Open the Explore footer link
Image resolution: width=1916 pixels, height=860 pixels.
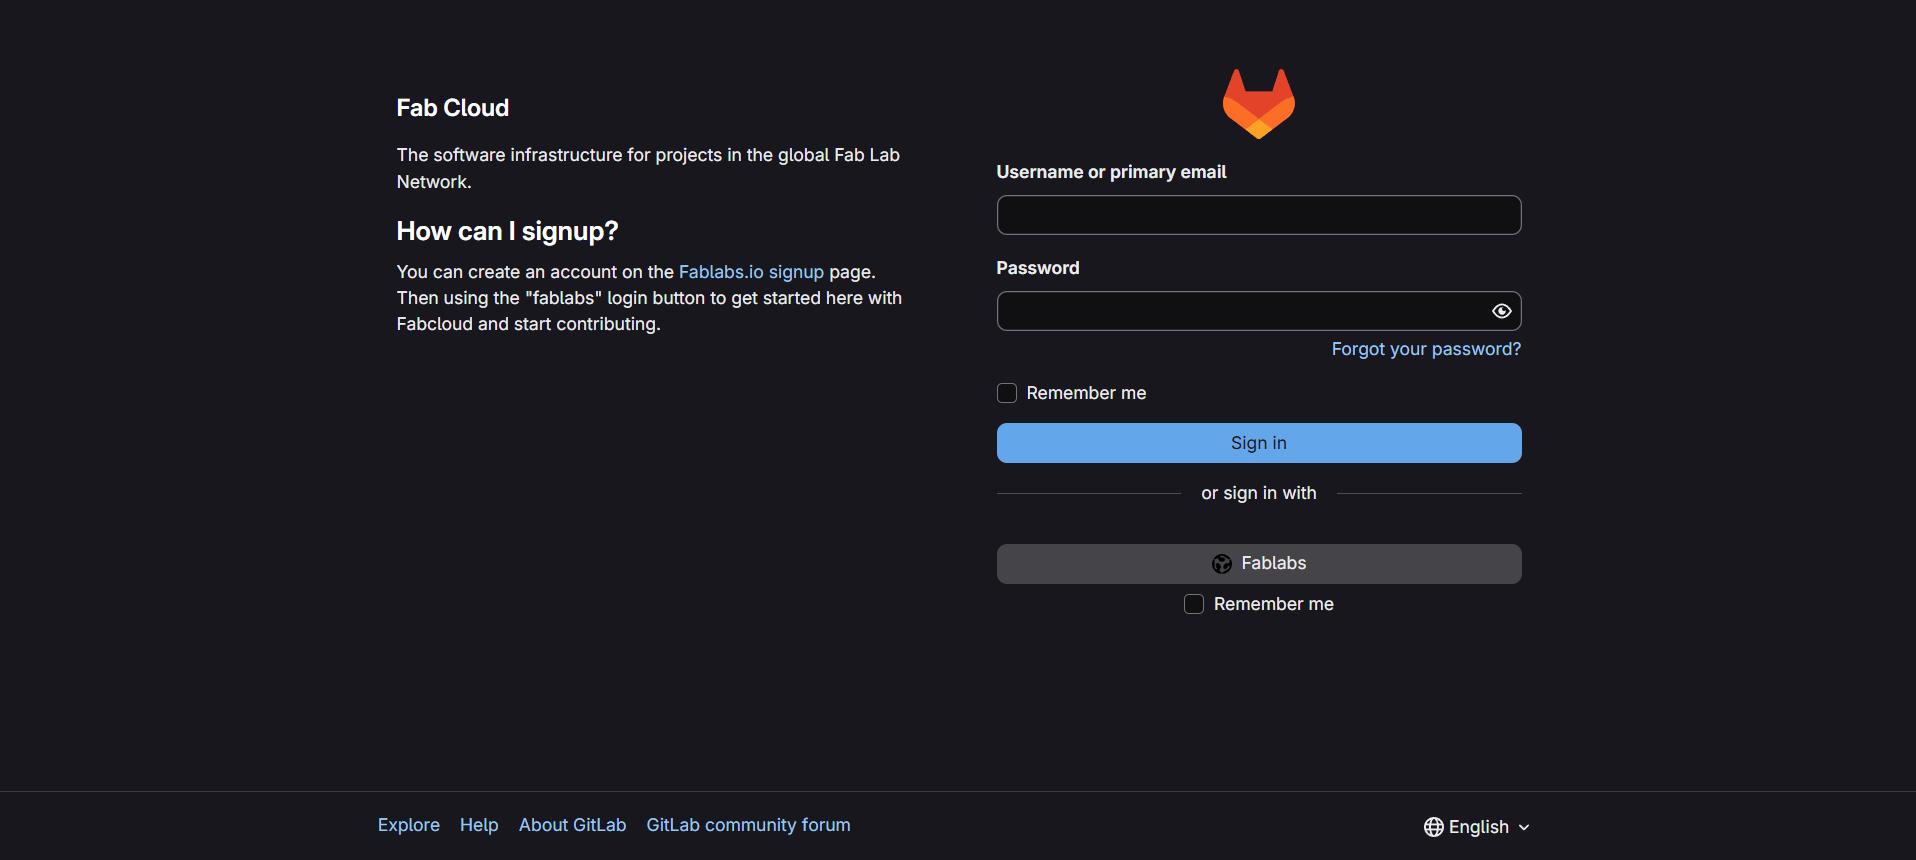[408, 825]
